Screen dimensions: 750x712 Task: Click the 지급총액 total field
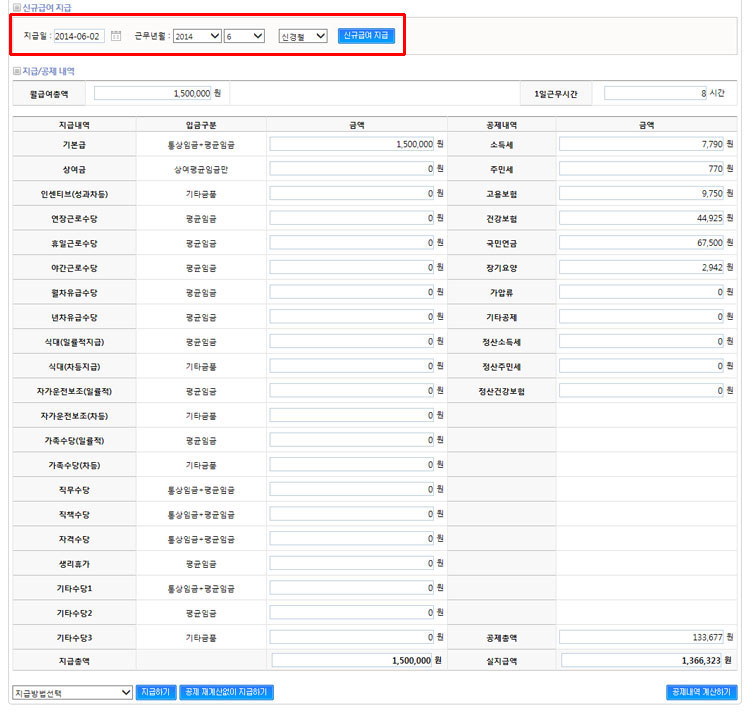(352, 660)
